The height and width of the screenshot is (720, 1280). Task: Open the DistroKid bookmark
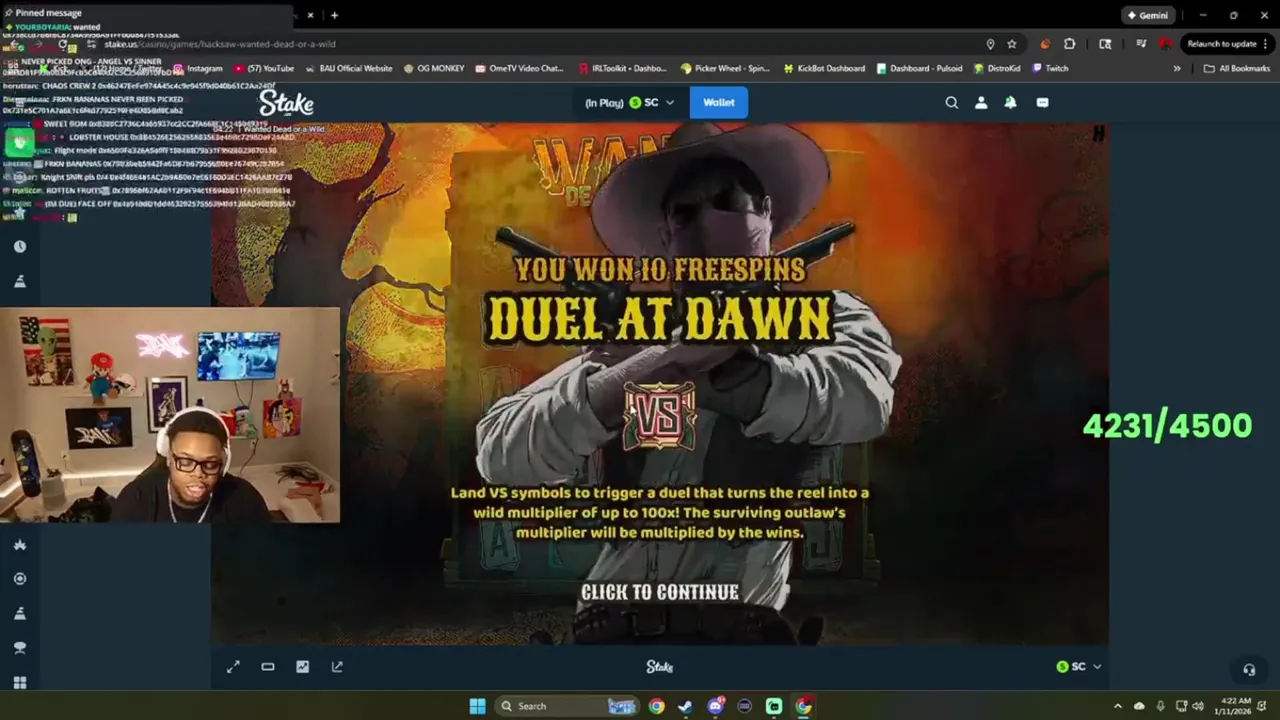(x=996, y=68)
